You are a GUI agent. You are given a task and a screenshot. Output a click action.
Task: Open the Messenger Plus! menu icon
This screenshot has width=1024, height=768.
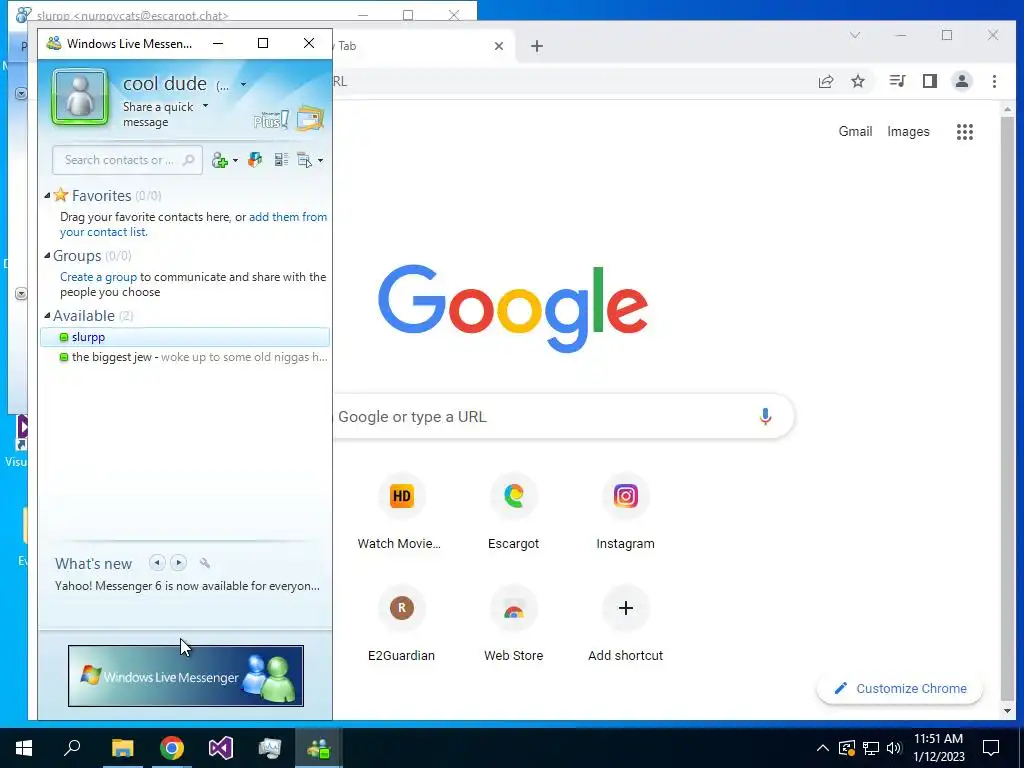[270, 120]
